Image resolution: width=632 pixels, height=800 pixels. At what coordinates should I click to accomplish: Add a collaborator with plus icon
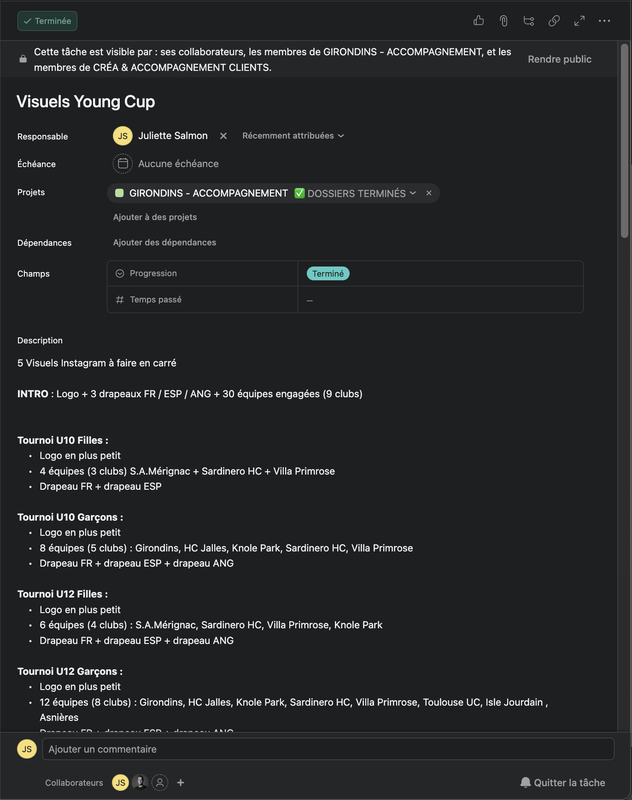click(181, 782)
